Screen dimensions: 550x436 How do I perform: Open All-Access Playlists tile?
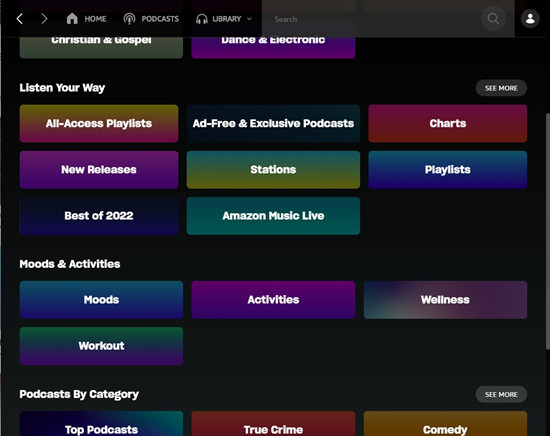click(99, 123)
